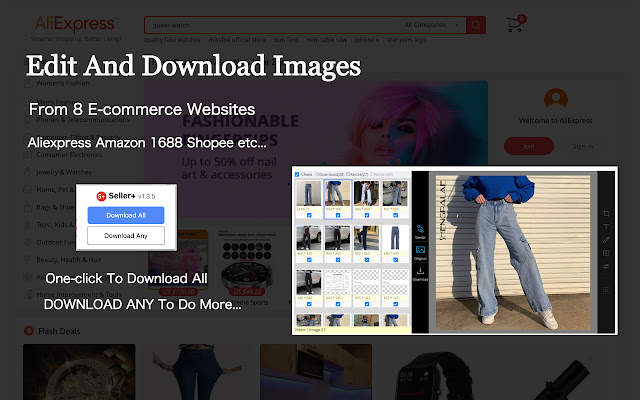Click the red Join button
Screen dimensions: 640x400
pos(529,146)
